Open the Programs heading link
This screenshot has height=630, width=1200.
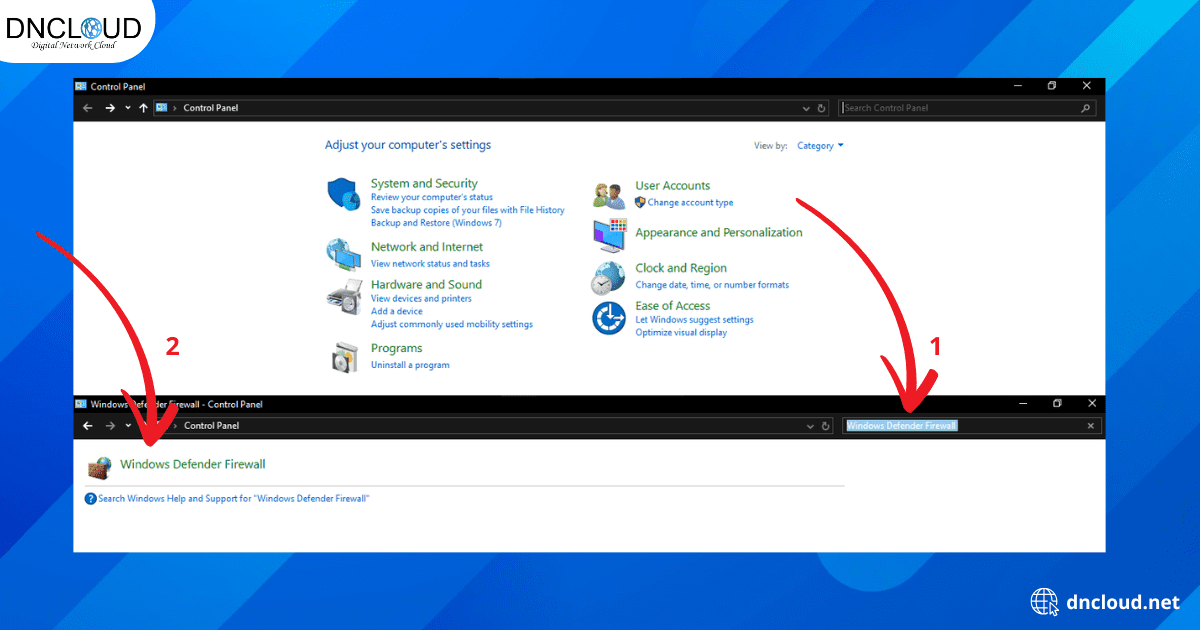pos(396,349)
